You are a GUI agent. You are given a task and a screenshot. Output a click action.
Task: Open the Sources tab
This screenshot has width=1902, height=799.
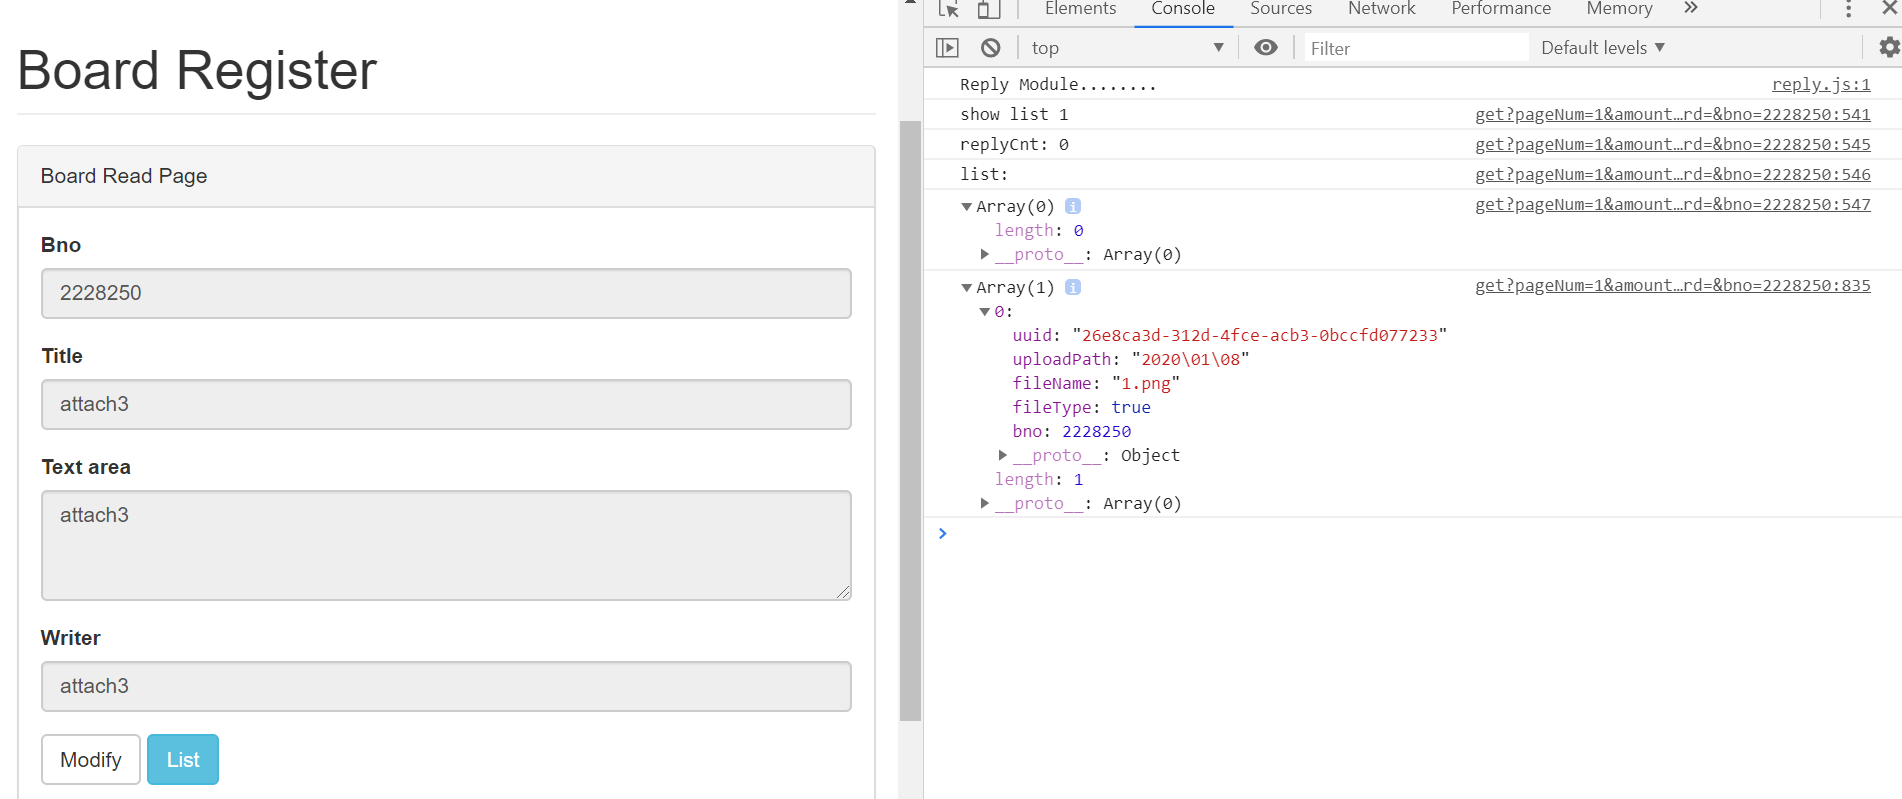click(x=1281, y=9)
